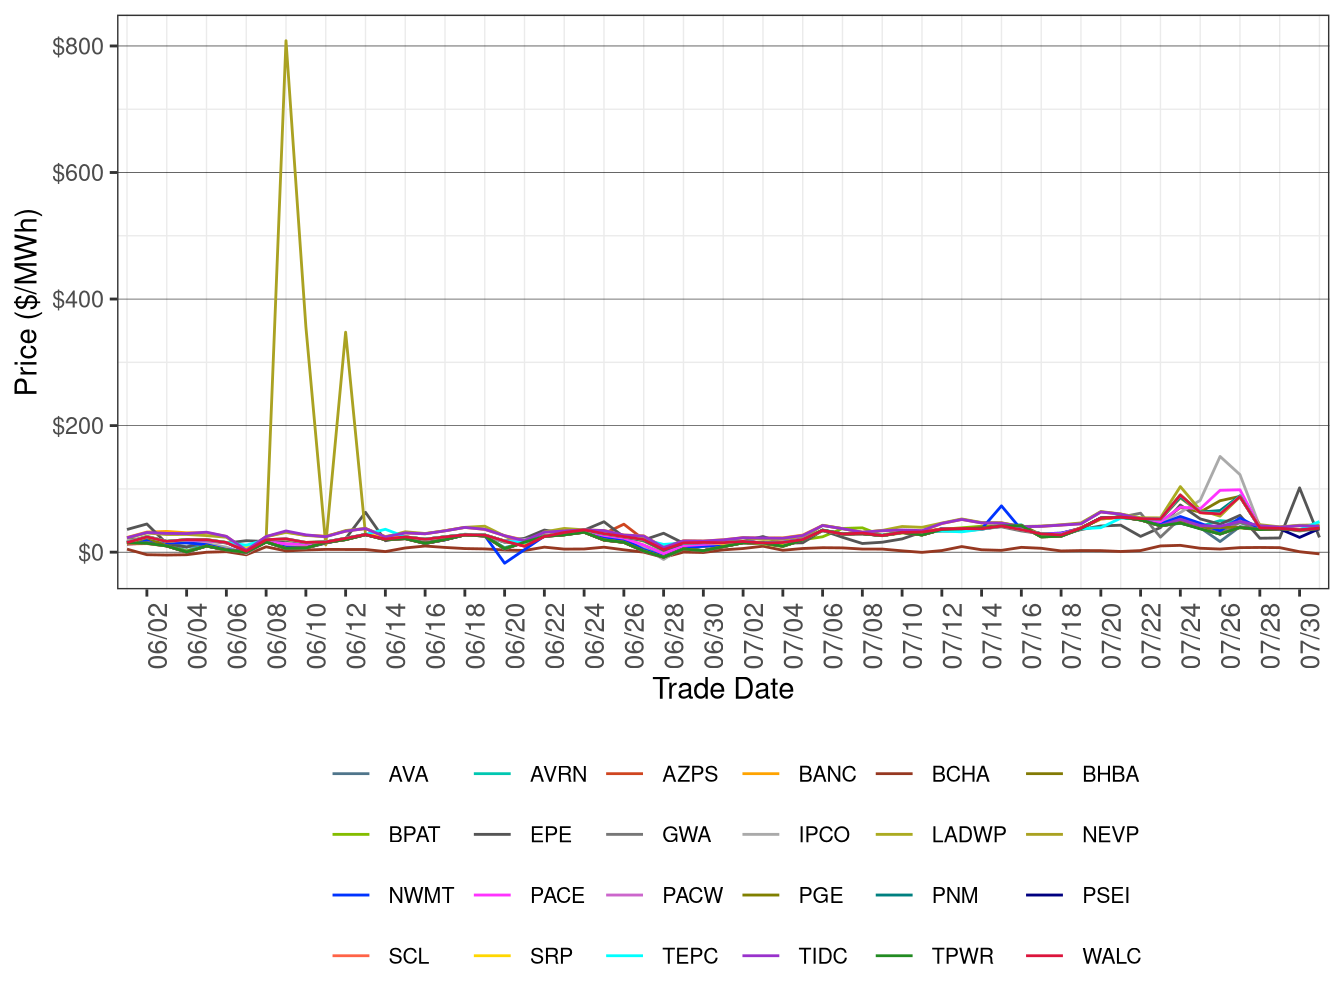Image resolution: width=1344 pixels, height=1008 pixels.
Task: Click the AVRN legend label
Action: coord(558,775)
